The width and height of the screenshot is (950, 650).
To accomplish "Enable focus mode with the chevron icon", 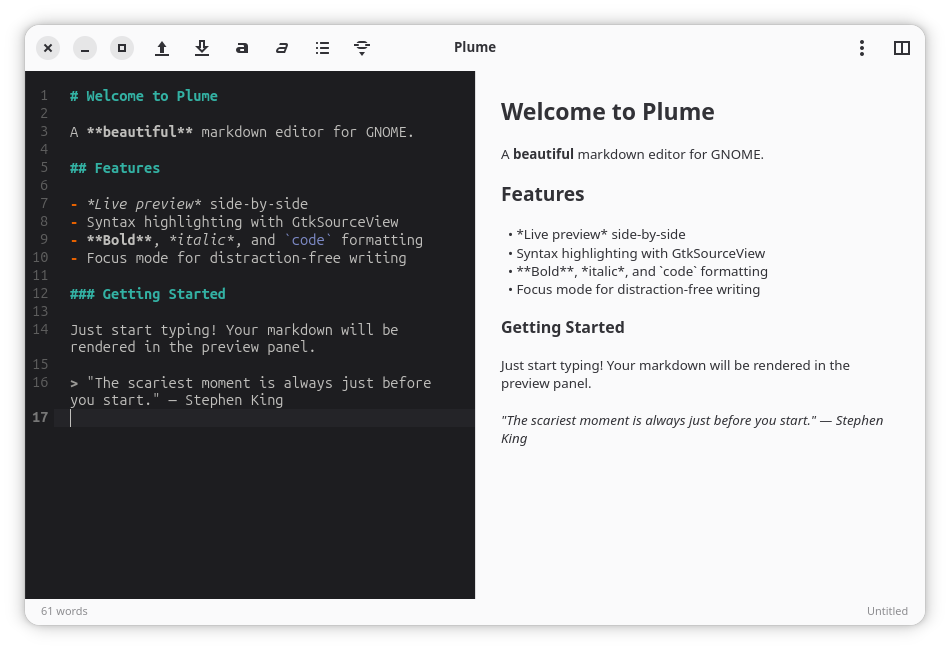I will coord(361,47).
